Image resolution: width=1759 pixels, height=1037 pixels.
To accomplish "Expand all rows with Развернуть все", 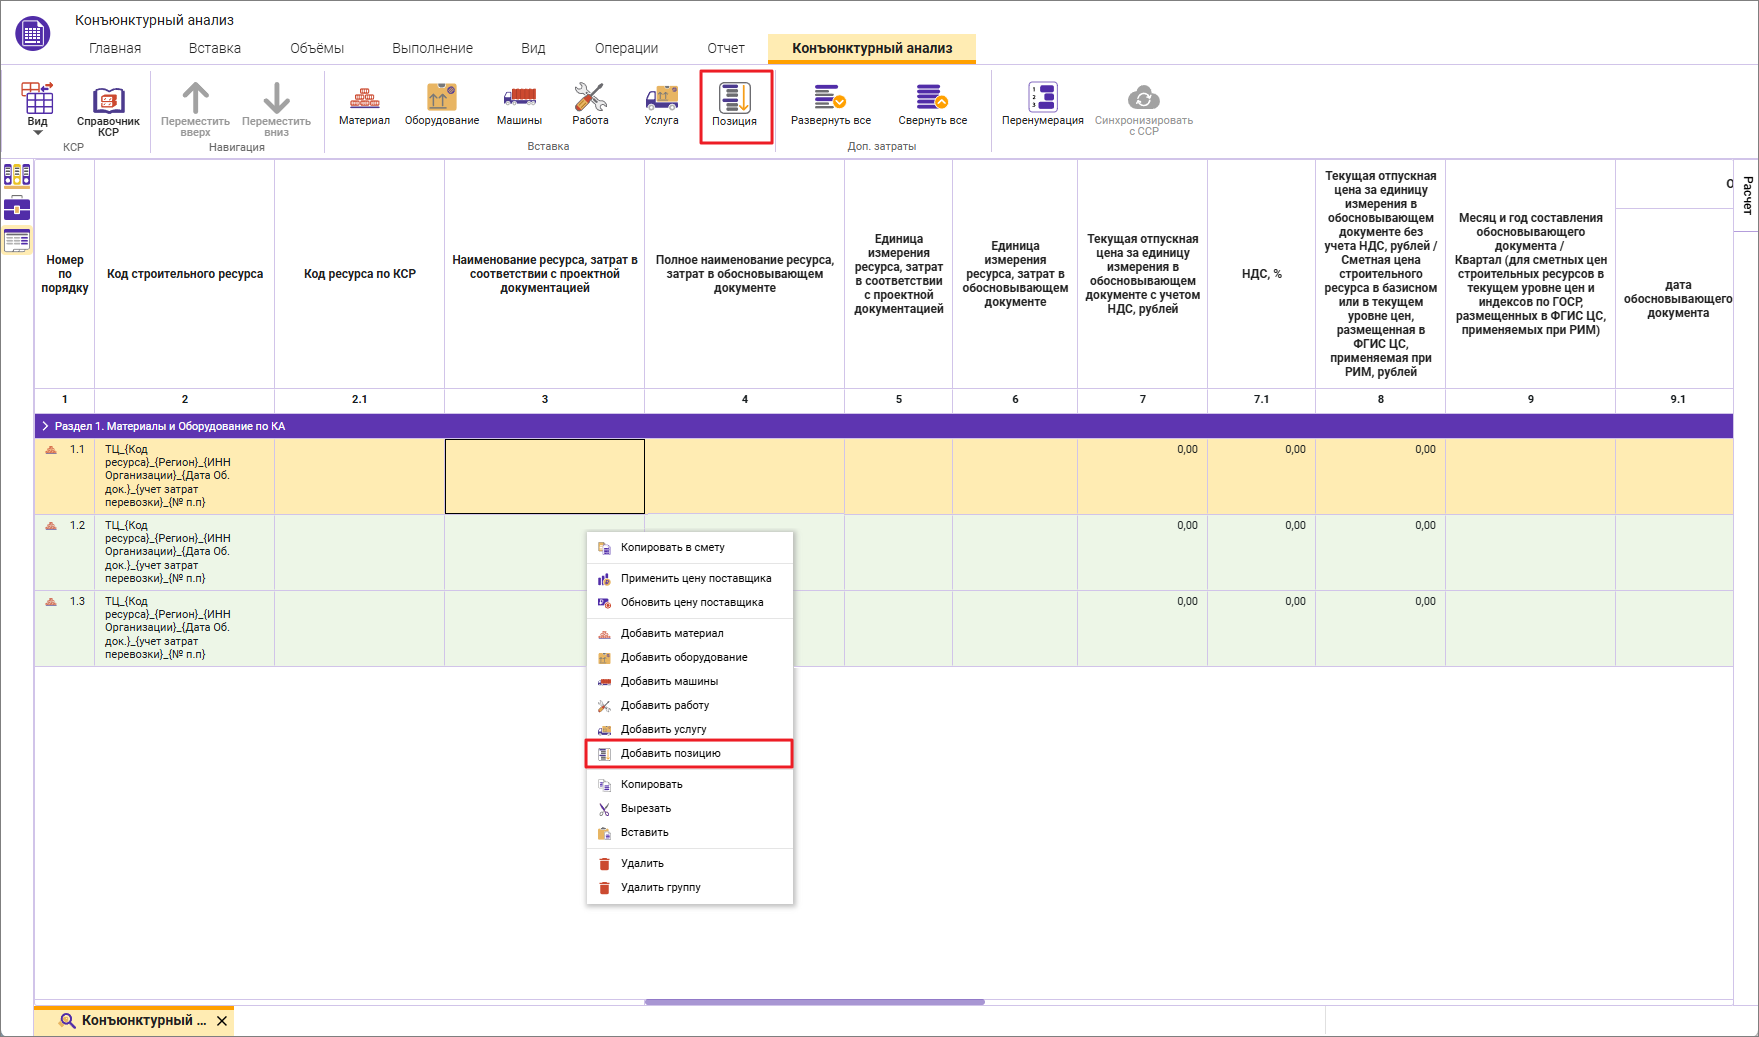I will coord(831,105).
